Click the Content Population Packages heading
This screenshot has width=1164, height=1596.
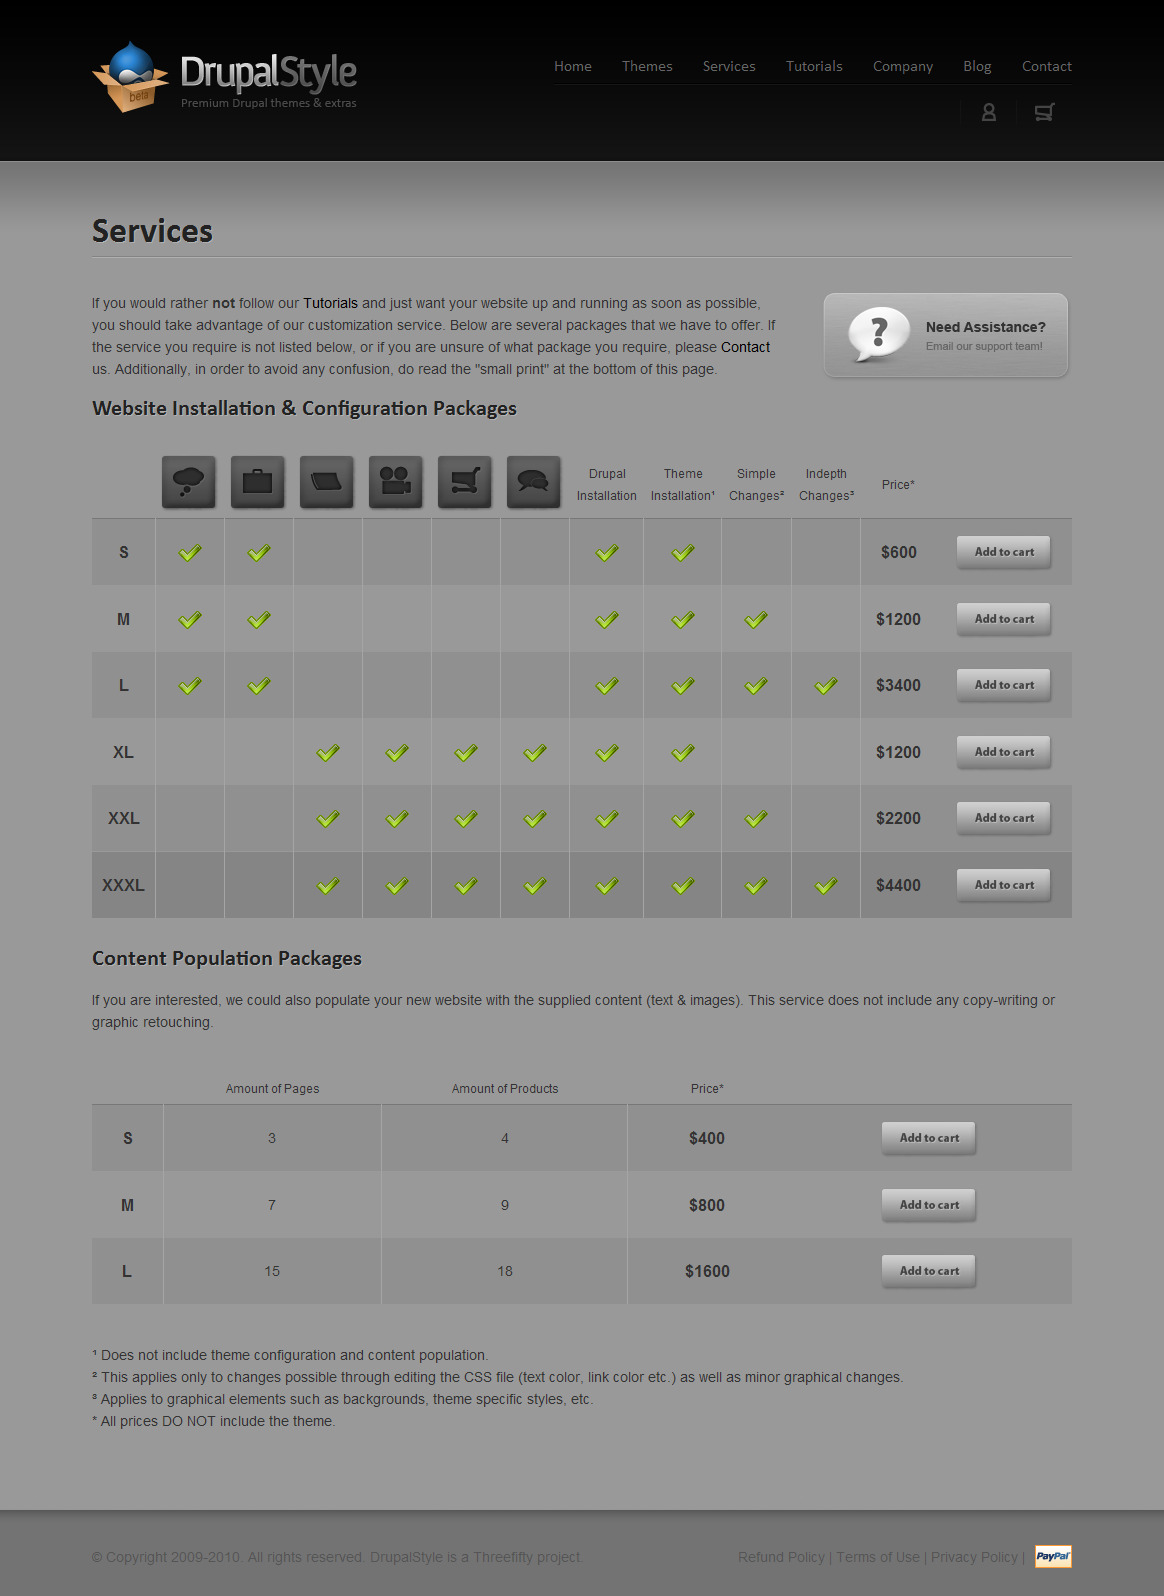point(227,958)
